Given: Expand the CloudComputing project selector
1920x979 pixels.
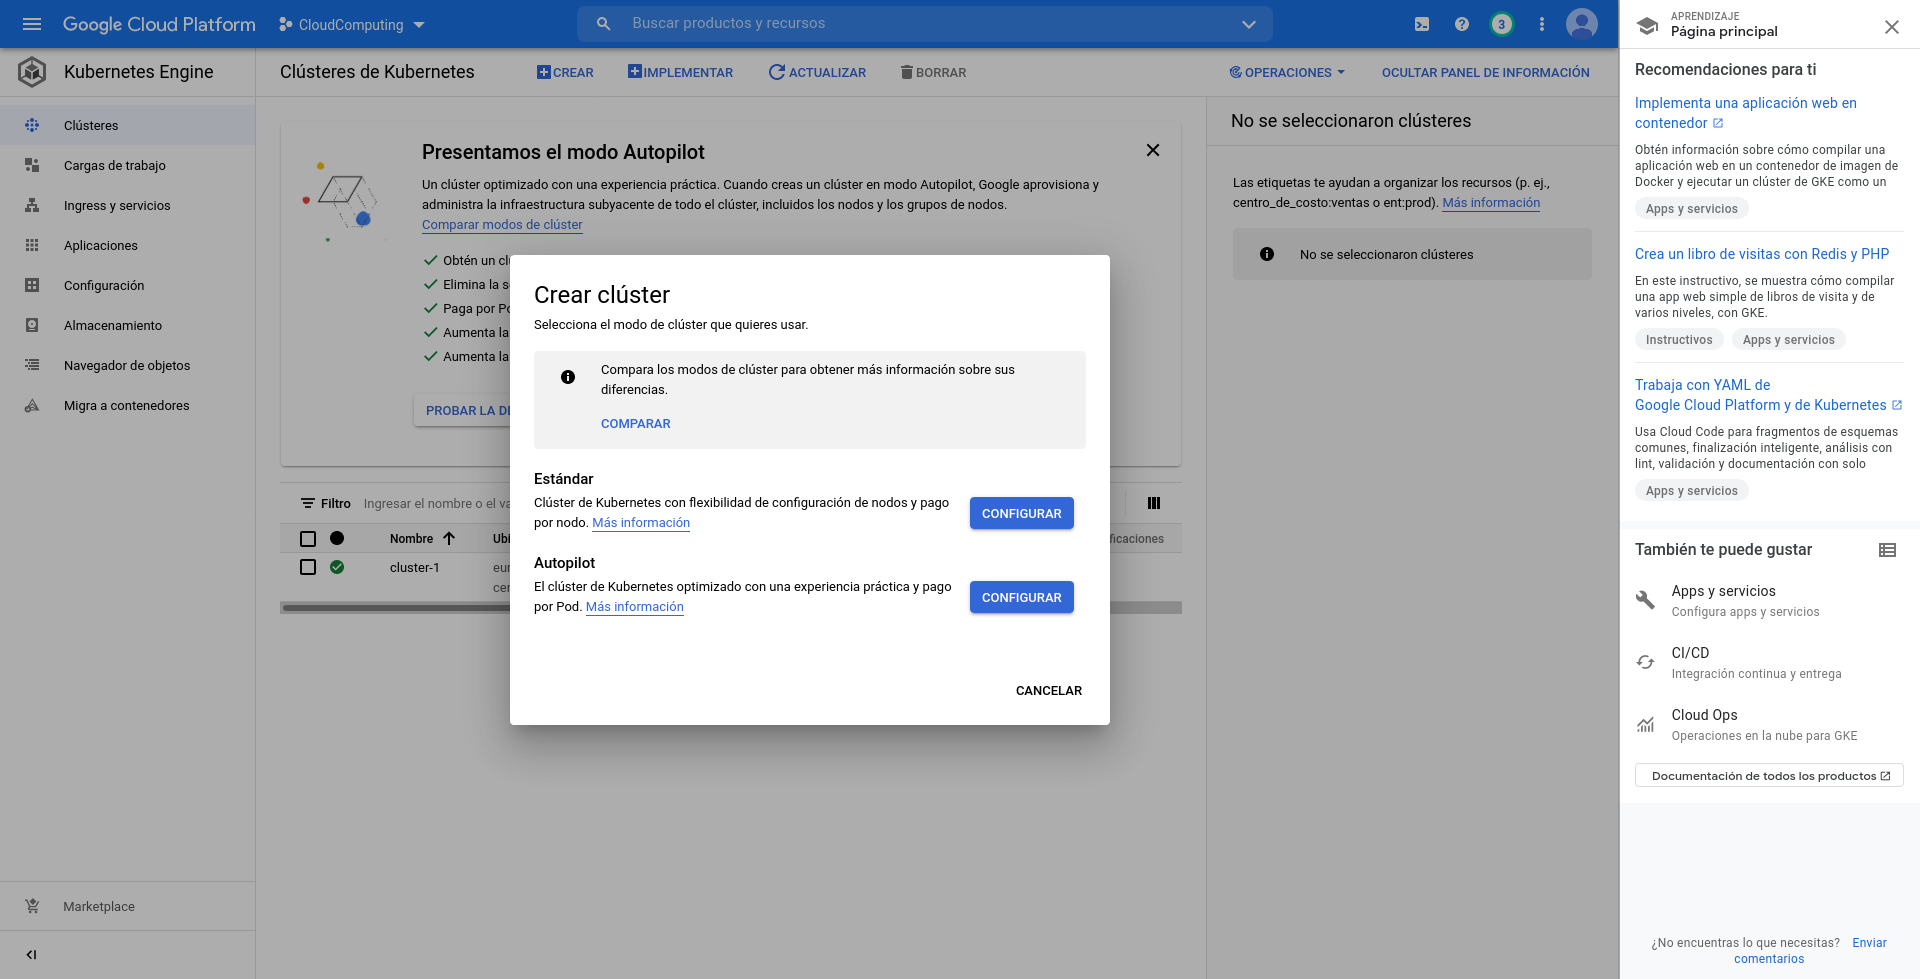Looking at the screenshot, I should tap(352, 24).
